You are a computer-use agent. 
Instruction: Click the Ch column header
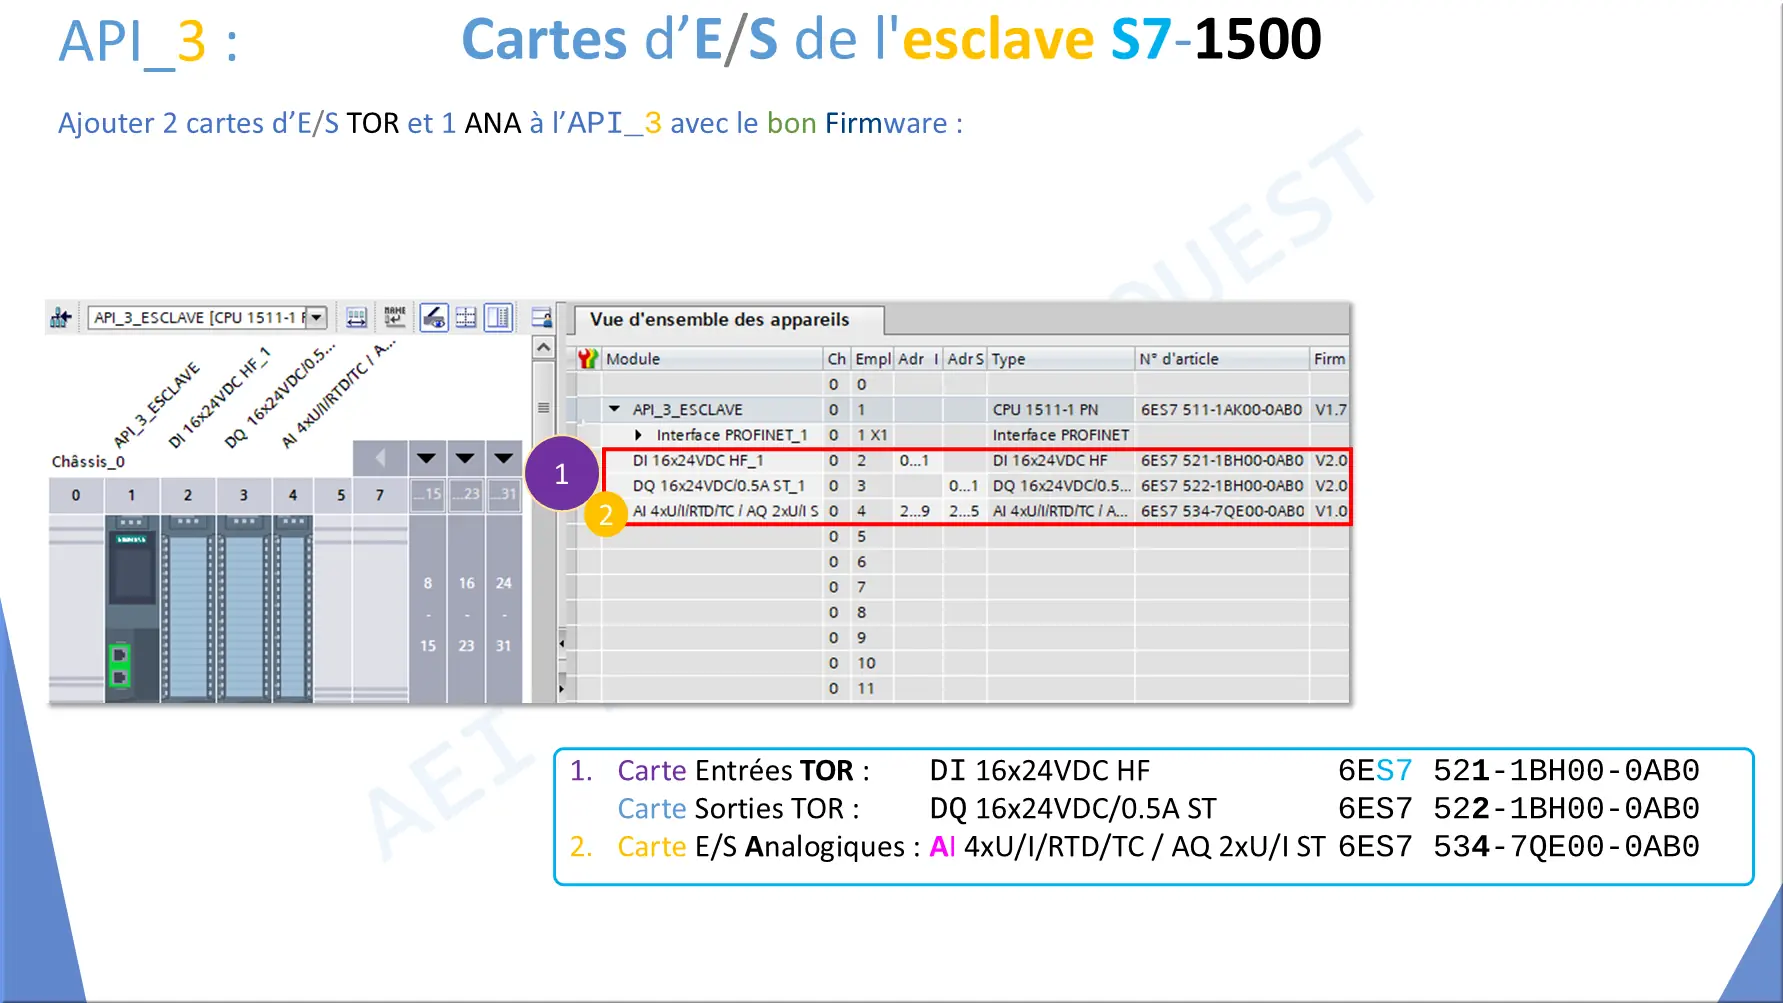tap(837, 359)
